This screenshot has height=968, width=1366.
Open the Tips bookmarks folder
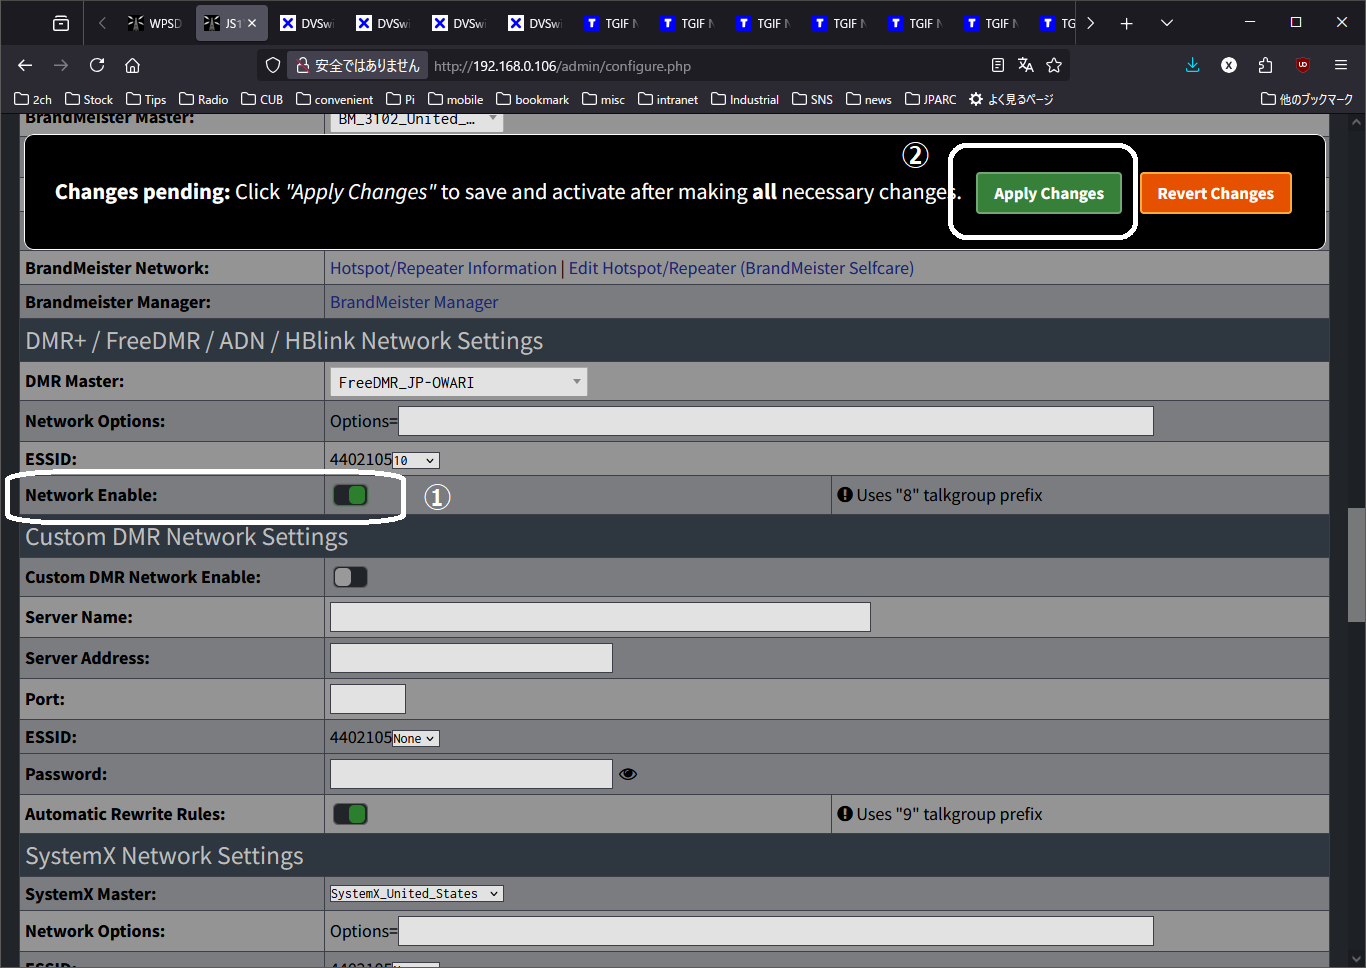(x=146, y=99)
